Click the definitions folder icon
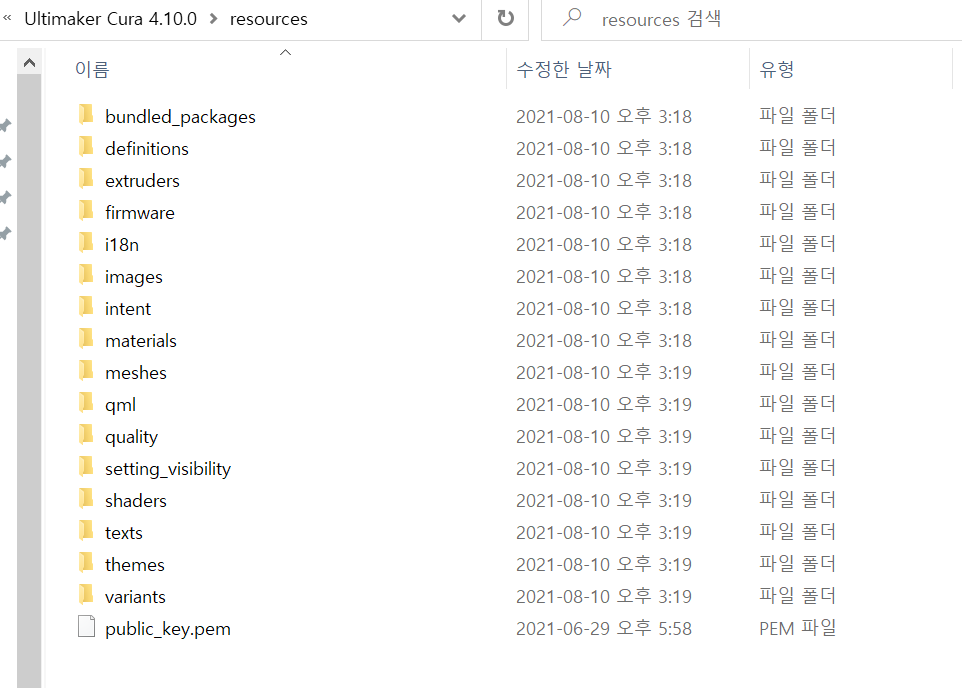 [87, 147]
